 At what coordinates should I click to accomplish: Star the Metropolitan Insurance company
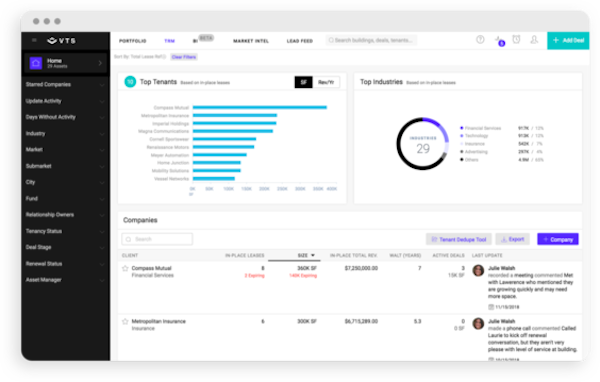pyautogui.click(x=125, y=322)
